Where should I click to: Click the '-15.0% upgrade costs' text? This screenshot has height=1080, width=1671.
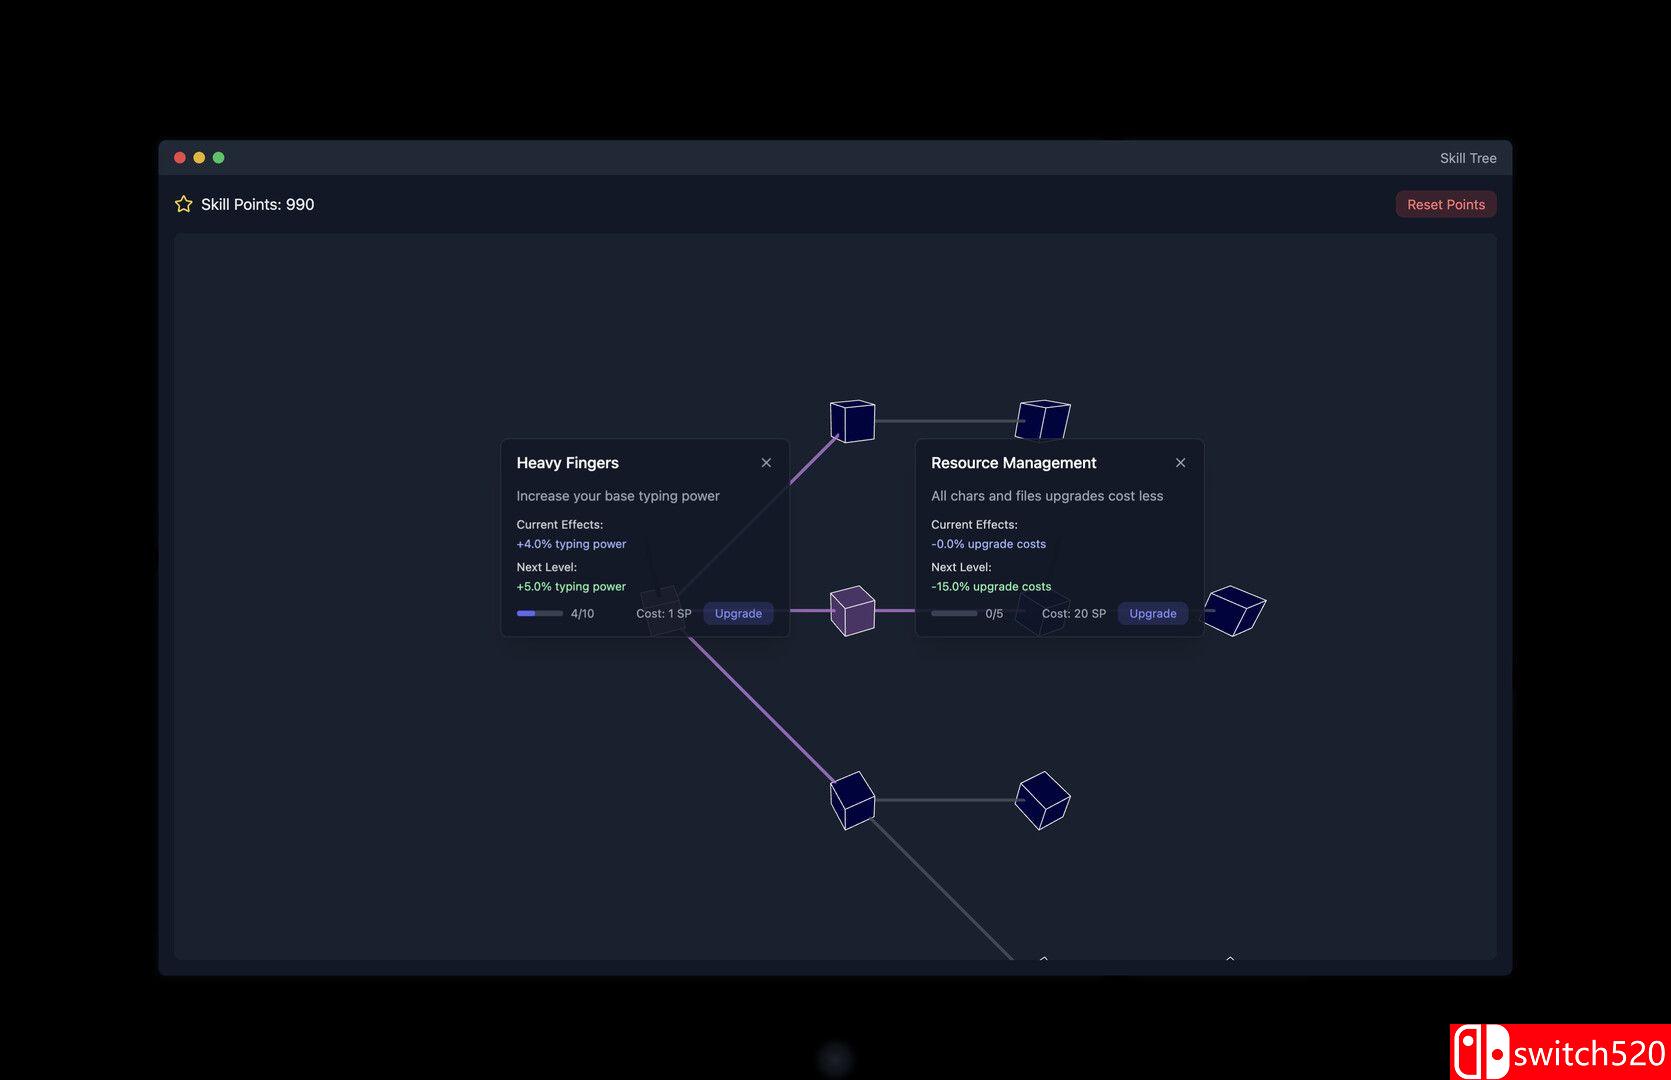(991, 587)
